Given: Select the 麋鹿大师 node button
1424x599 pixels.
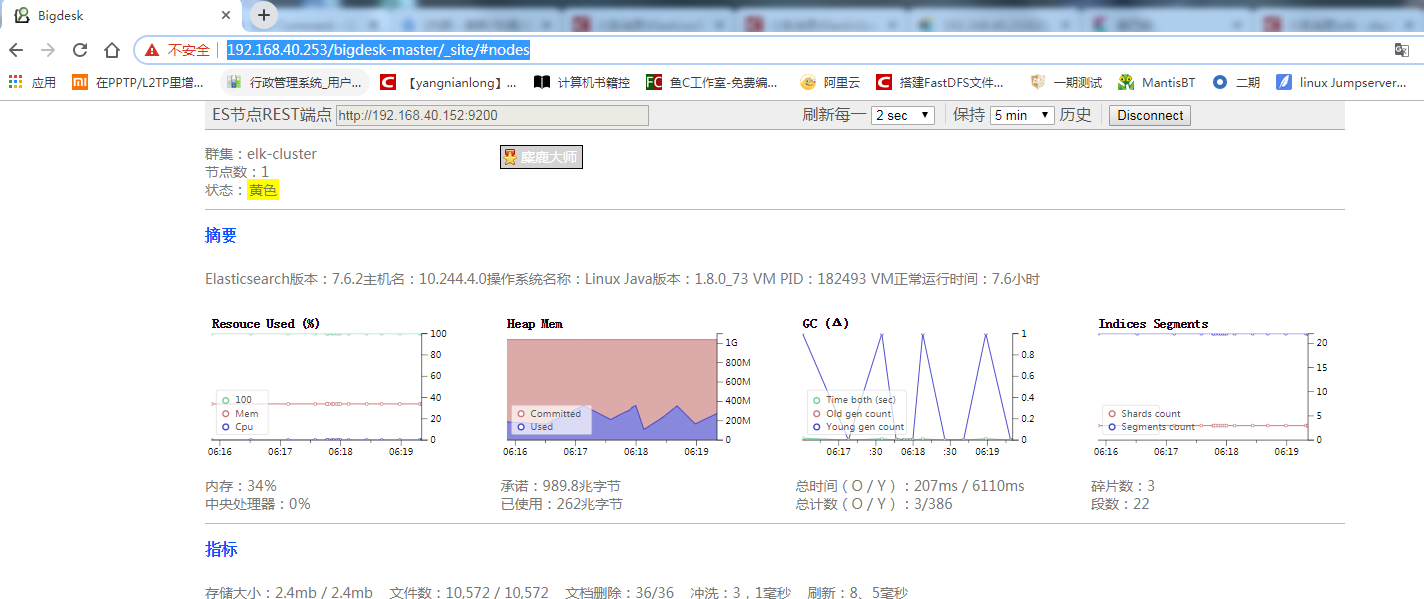Looking at the screenshot, I should tap(541, 157).
